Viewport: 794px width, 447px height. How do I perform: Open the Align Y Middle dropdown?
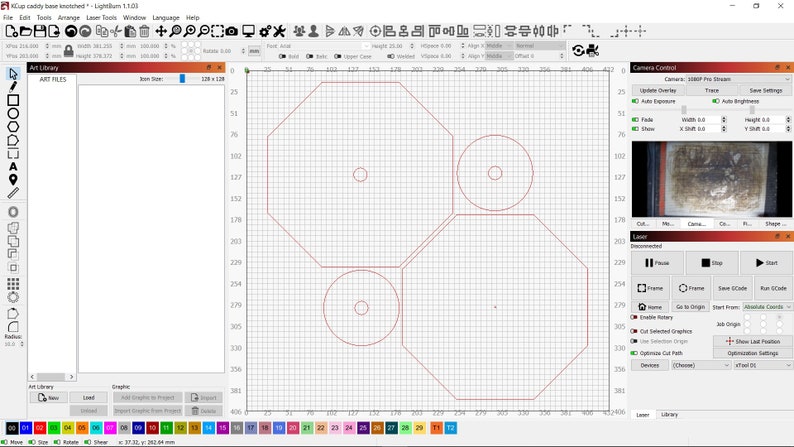[x=498, y=56]
